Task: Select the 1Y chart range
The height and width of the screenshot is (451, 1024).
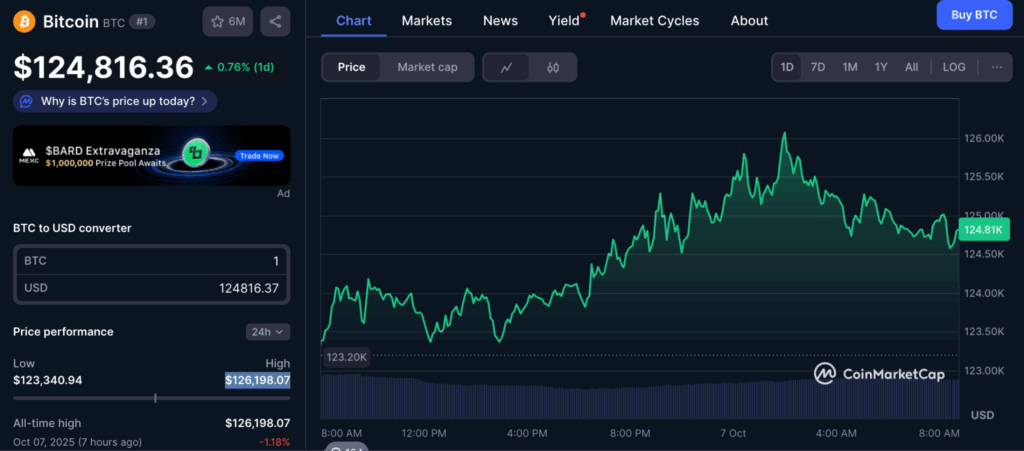Action: tap(881, 67)
